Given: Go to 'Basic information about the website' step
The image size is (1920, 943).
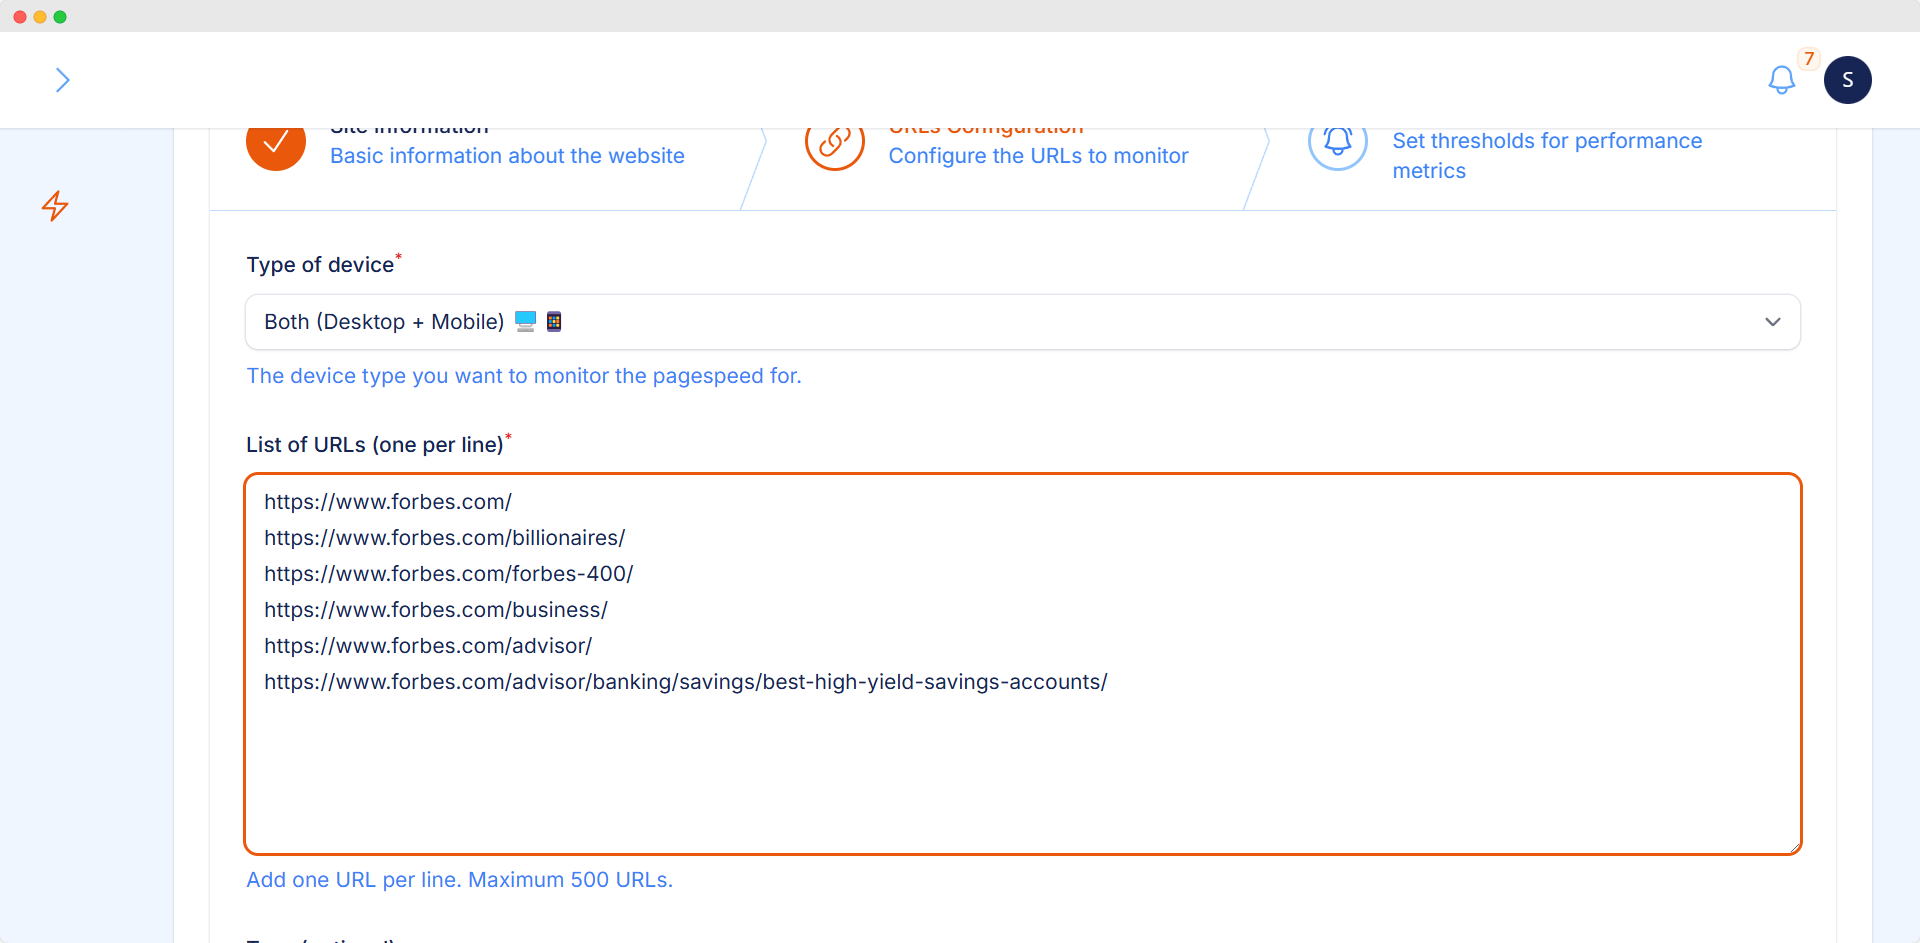Looking at the screenshot, I should point(507,156).
